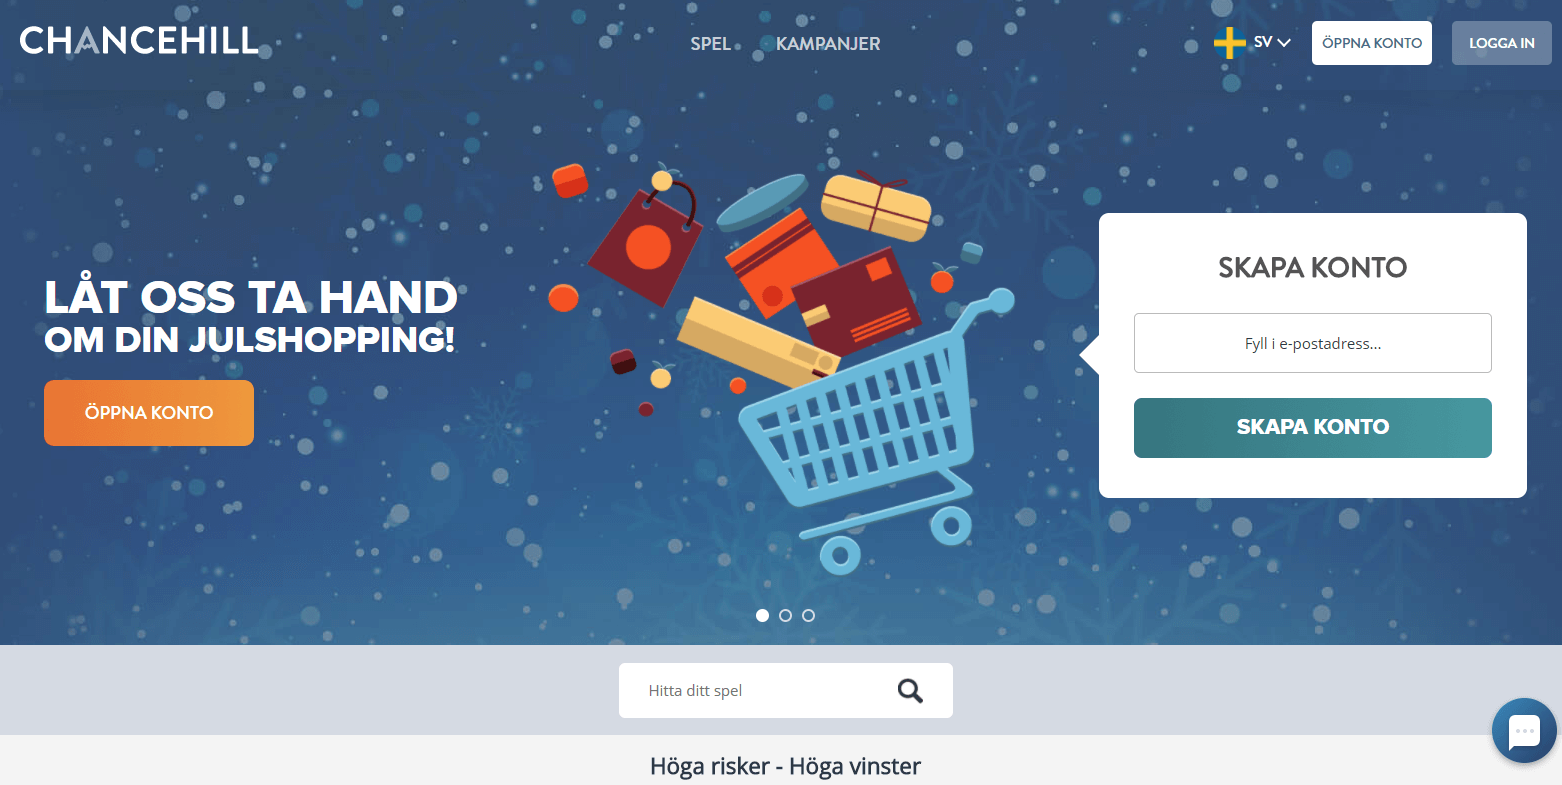The height and width of the screenshot is (785, 1562).
Task: Click the teal SKAPA KONTO button
Action: [x=1312, y=428]
